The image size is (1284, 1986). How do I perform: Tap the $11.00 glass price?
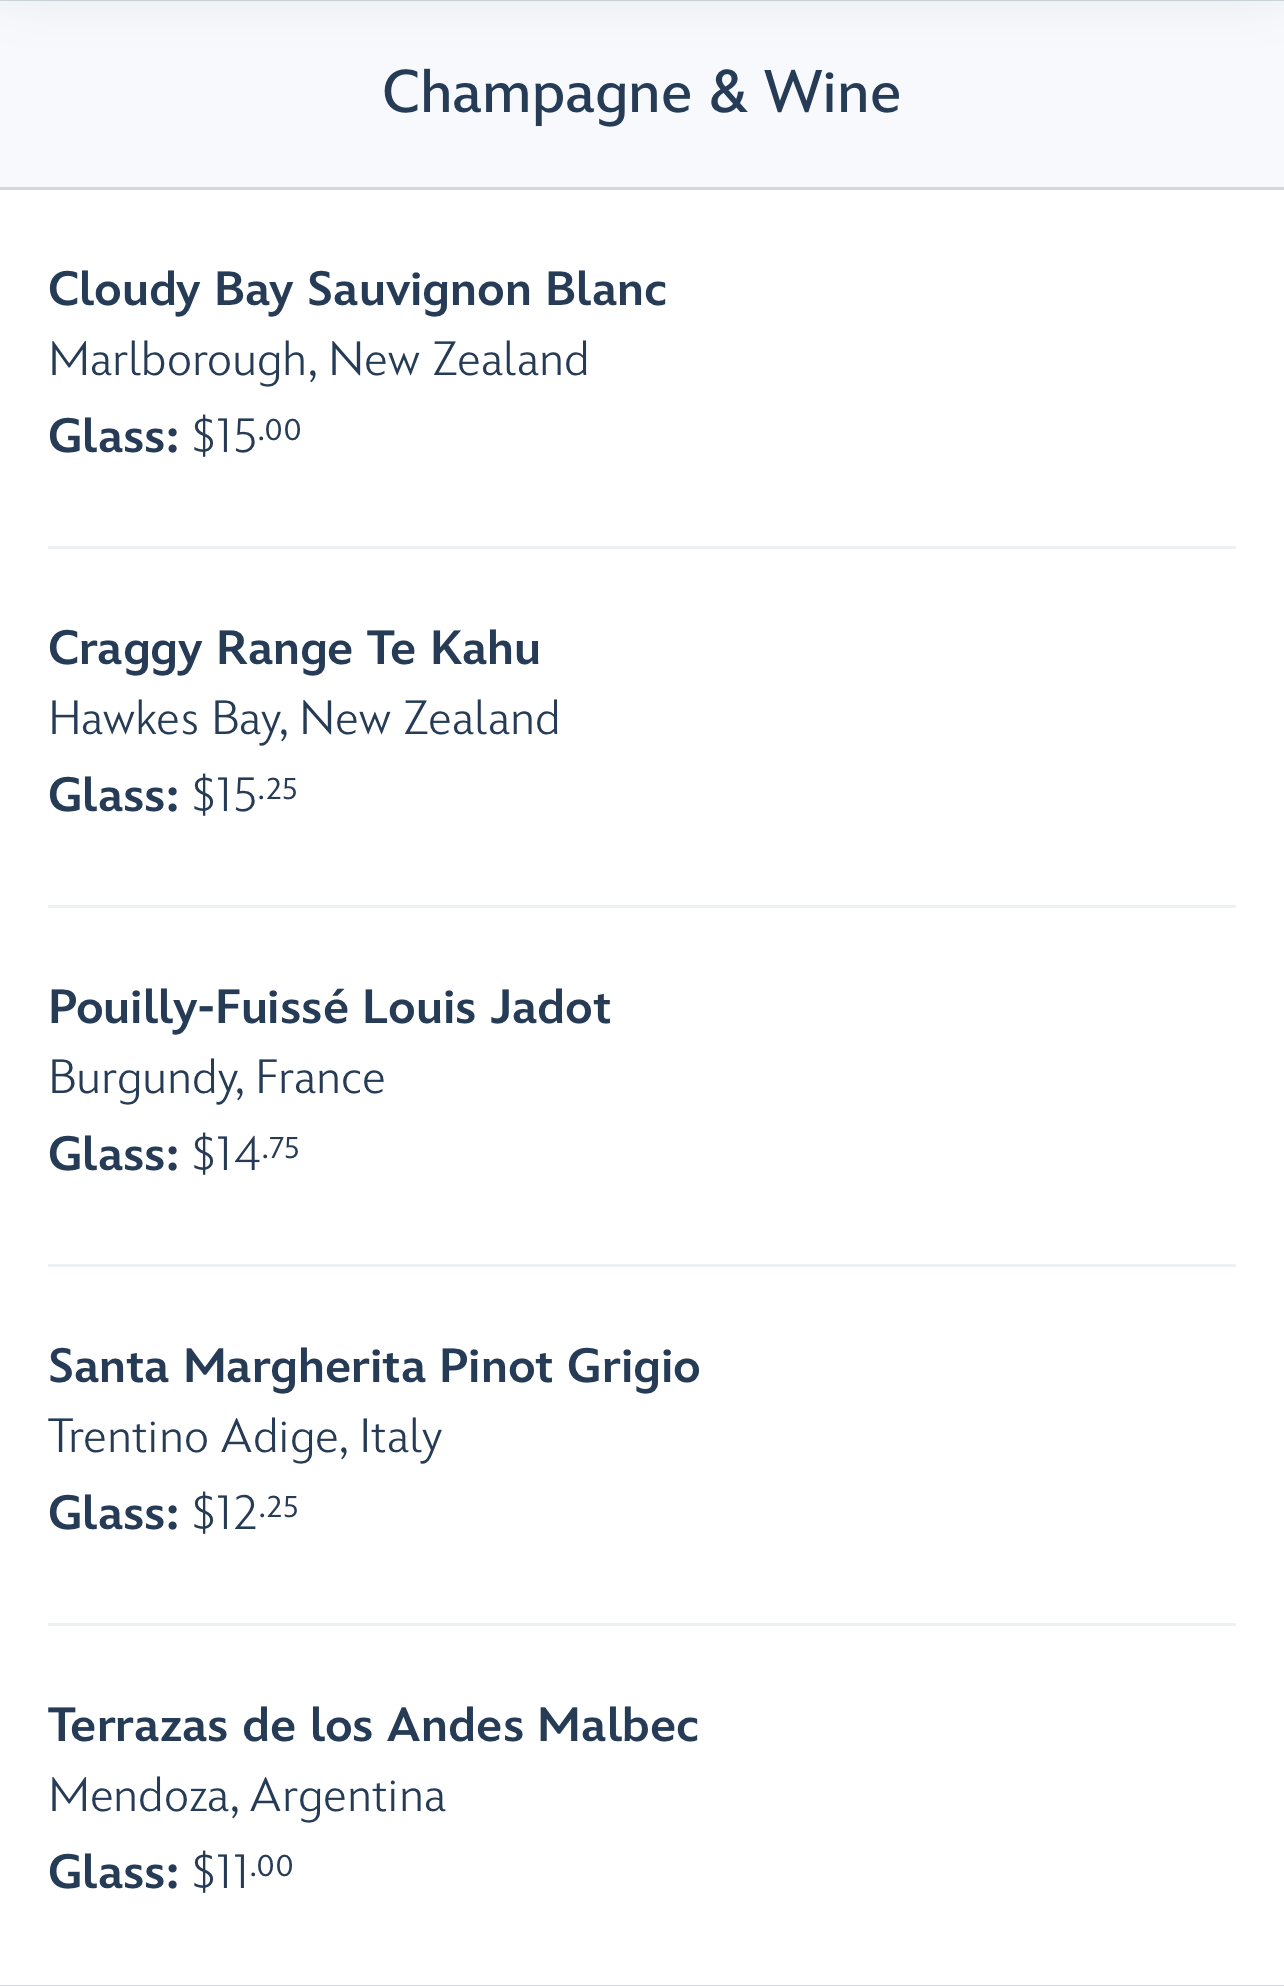[243, 1872]
